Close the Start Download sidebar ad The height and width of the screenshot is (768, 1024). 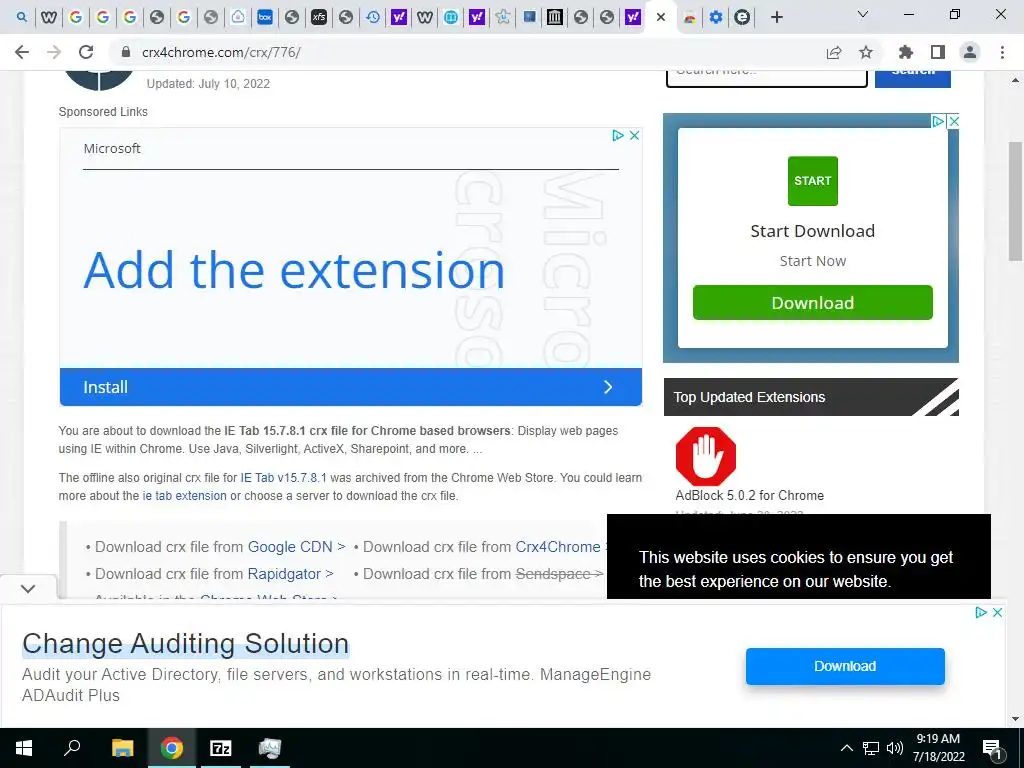[x=953, y=121]
